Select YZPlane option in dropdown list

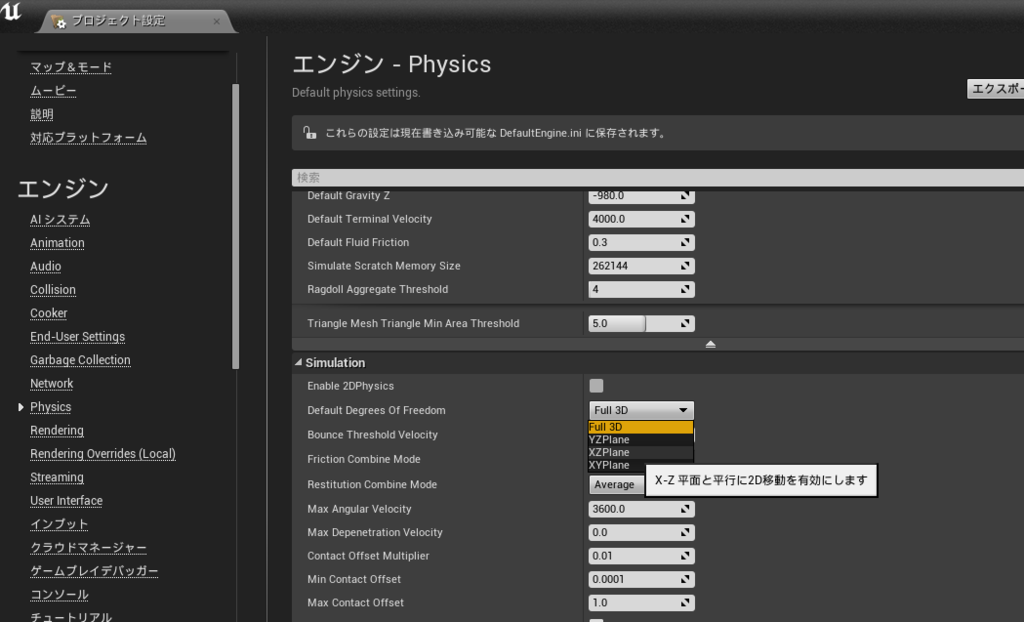[x=641, y=440]
